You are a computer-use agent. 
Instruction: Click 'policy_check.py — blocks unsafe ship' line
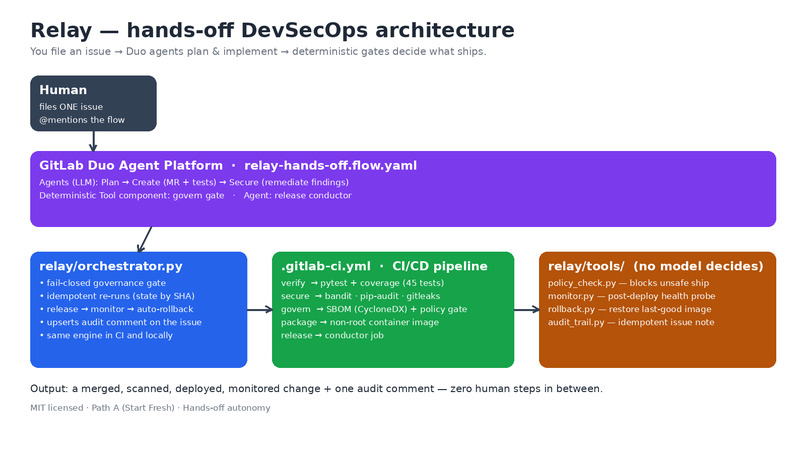(628, 283)
